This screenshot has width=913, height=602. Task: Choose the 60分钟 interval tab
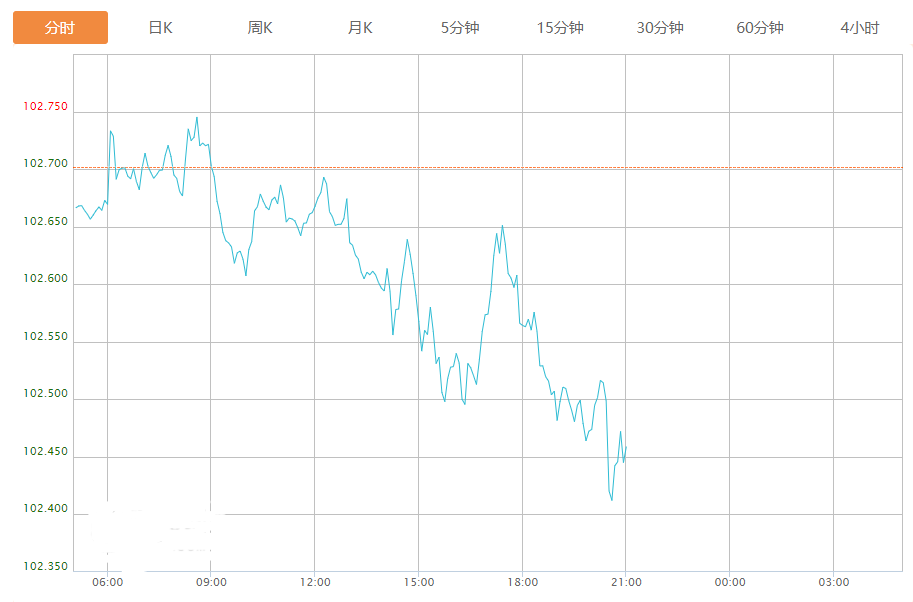(x=760, y=28)
